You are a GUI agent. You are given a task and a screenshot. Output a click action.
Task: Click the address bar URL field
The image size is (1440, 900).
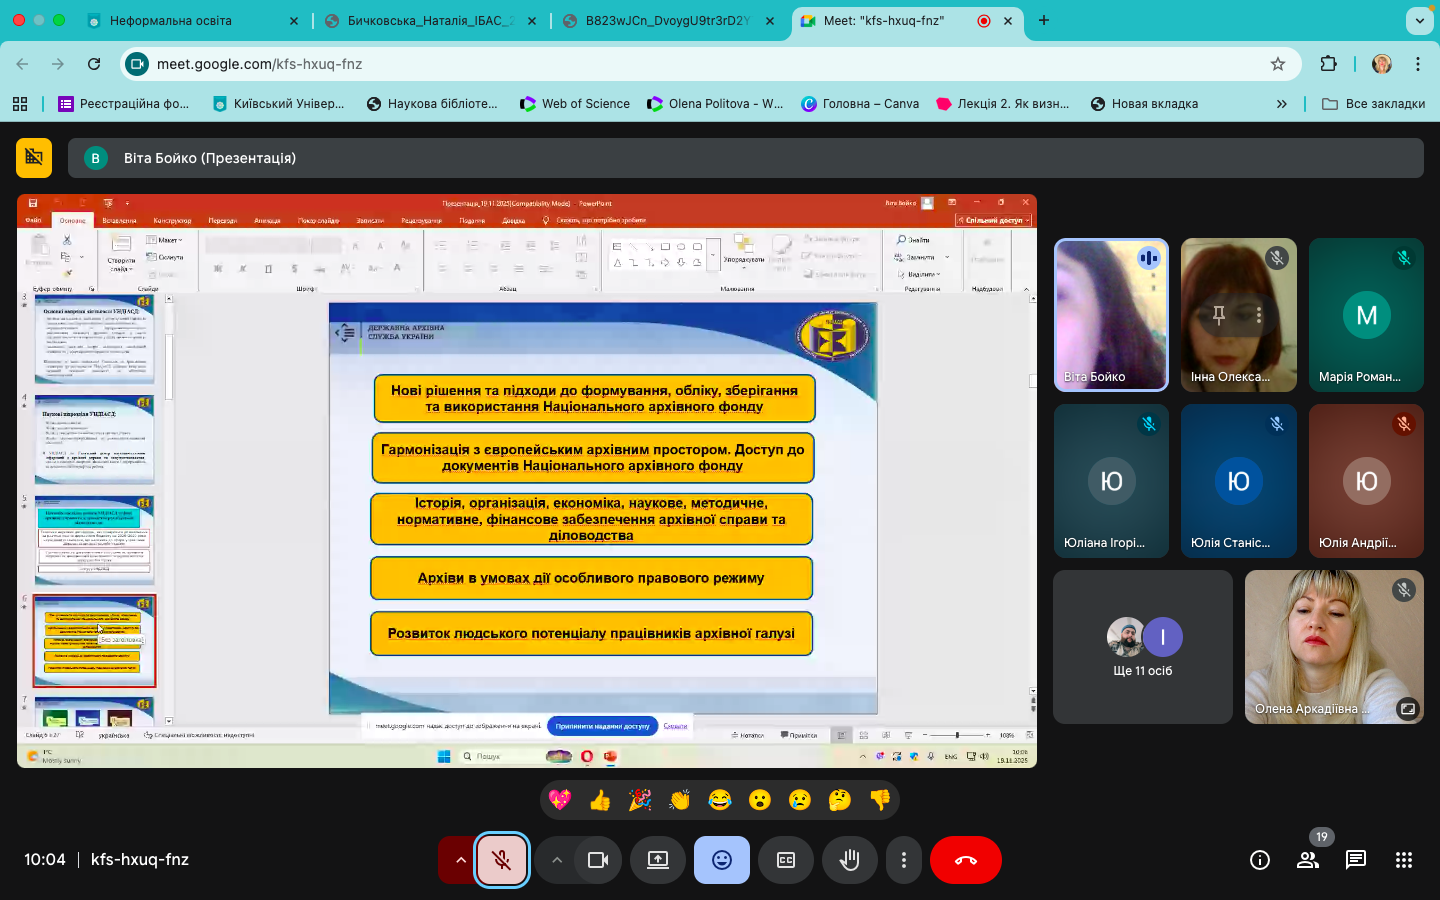[700, 64]
